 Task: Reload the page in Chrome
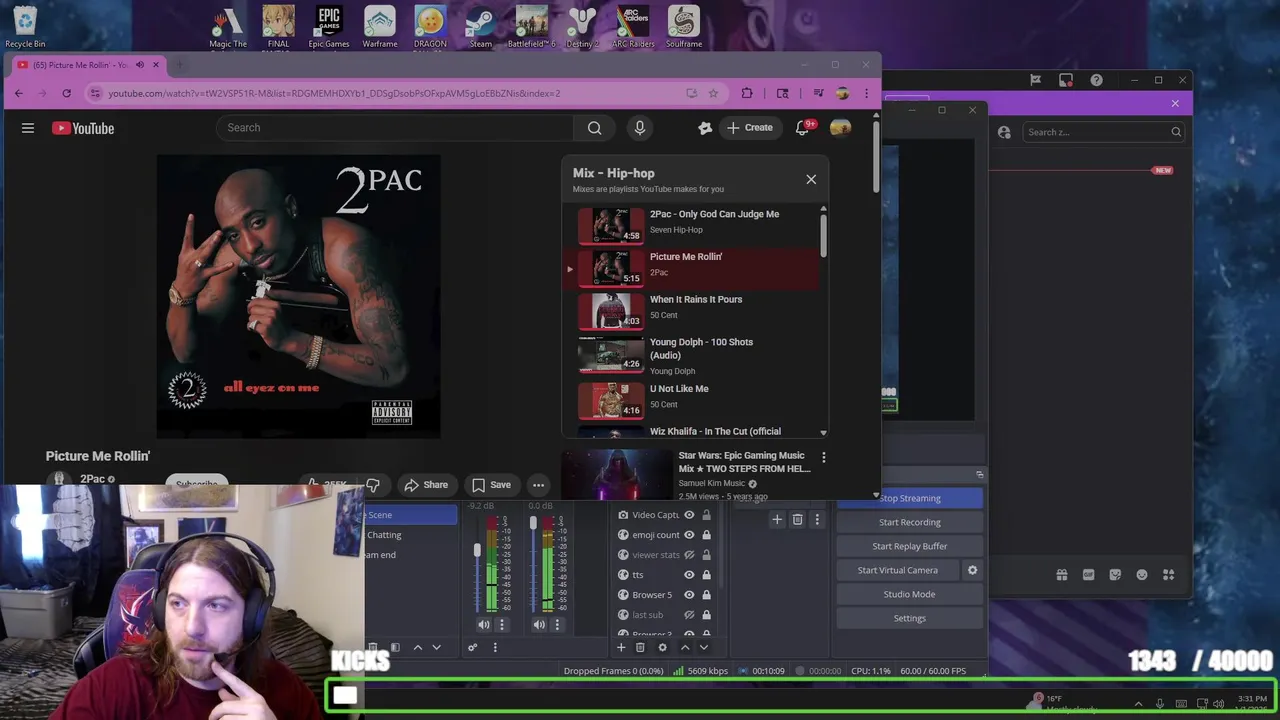(66, 93)
